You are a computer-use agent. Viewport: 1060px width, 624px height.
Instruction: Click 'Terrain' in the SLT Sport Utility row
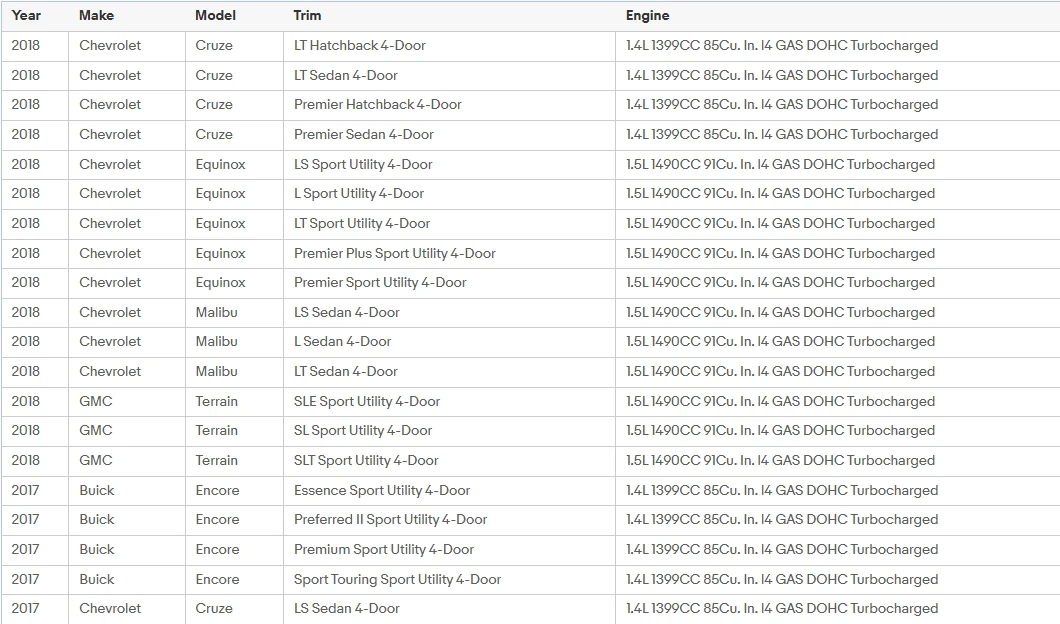[x=216, y=460]
